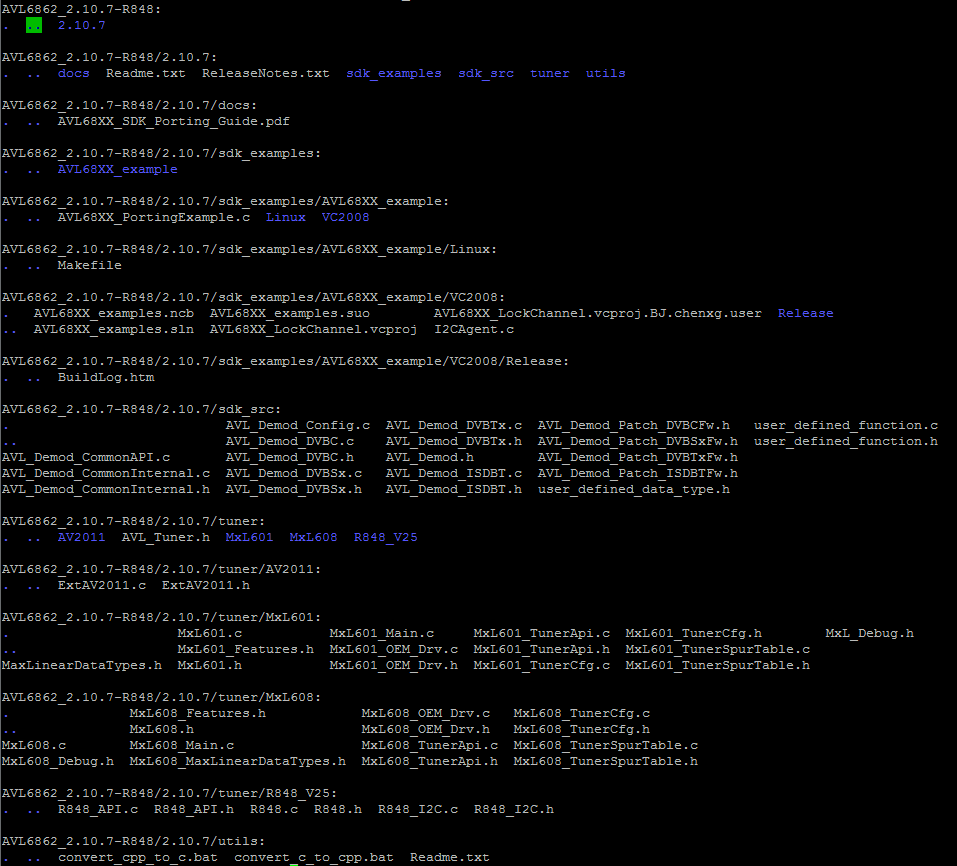Click the blue utils directory name
The width and height of the screenshot is (957, 866).
(x=605, y=73)
